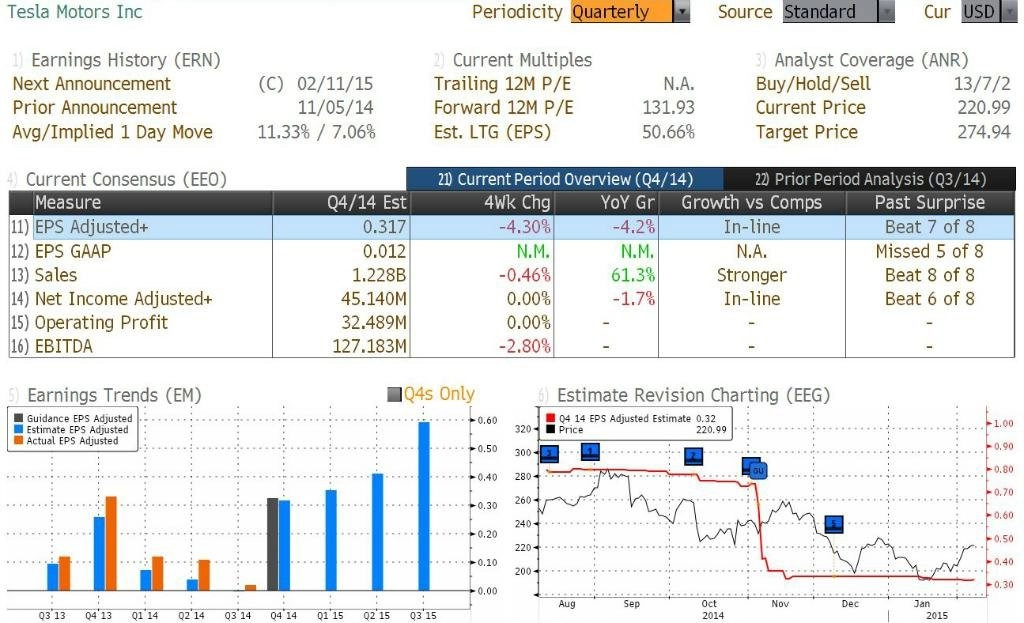This screenshot has height=623, width=1024.
Task: Click the Target Price value 274.94
Action: (984, 132)
